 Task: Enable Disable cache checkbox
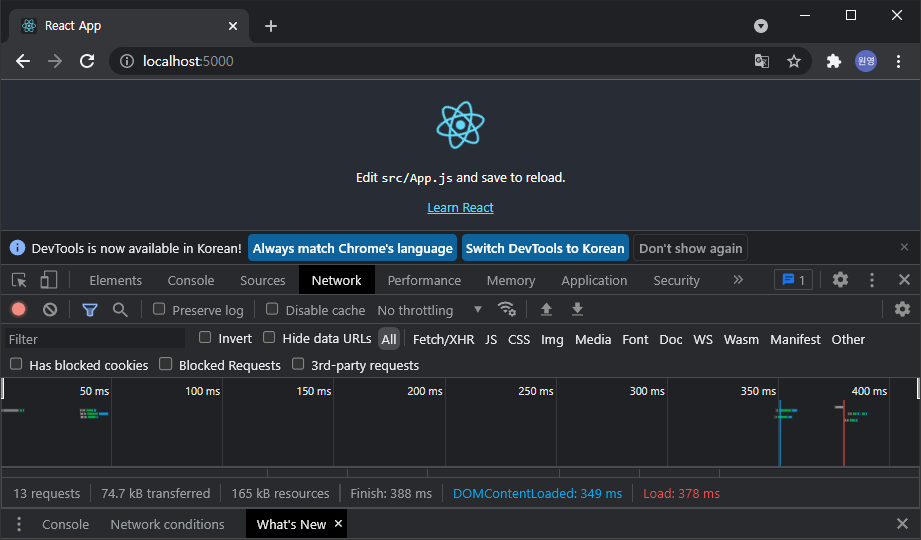click(272, 308)
